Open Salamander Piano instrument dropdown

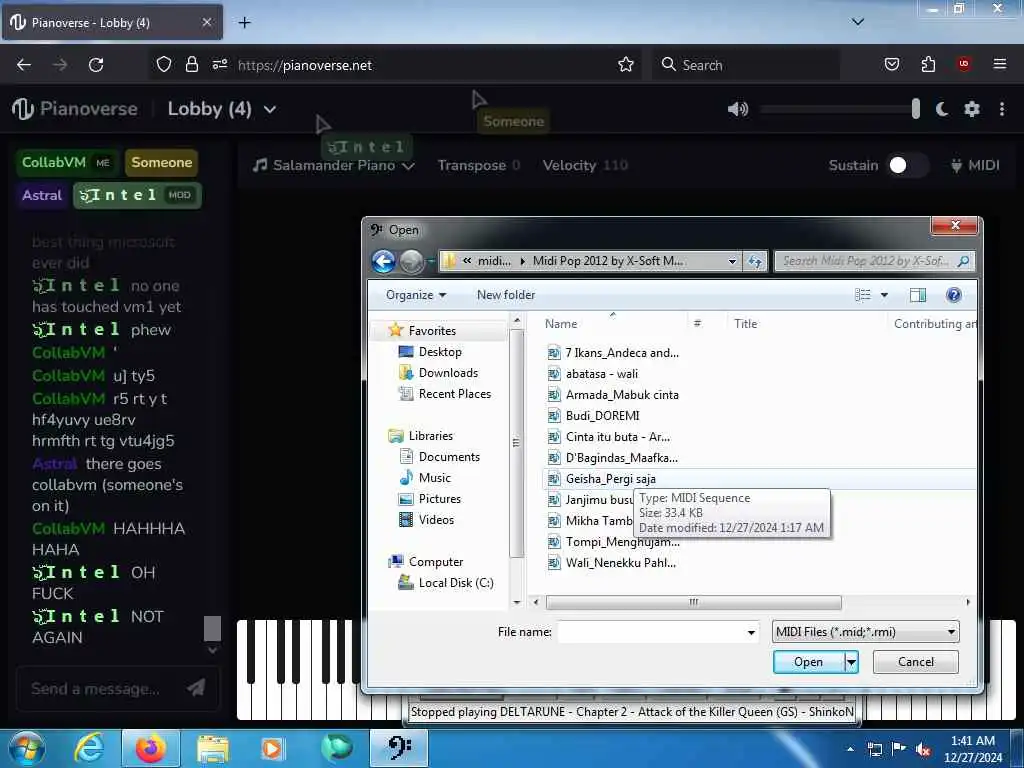pyautogui.click(x=334, y=165)
